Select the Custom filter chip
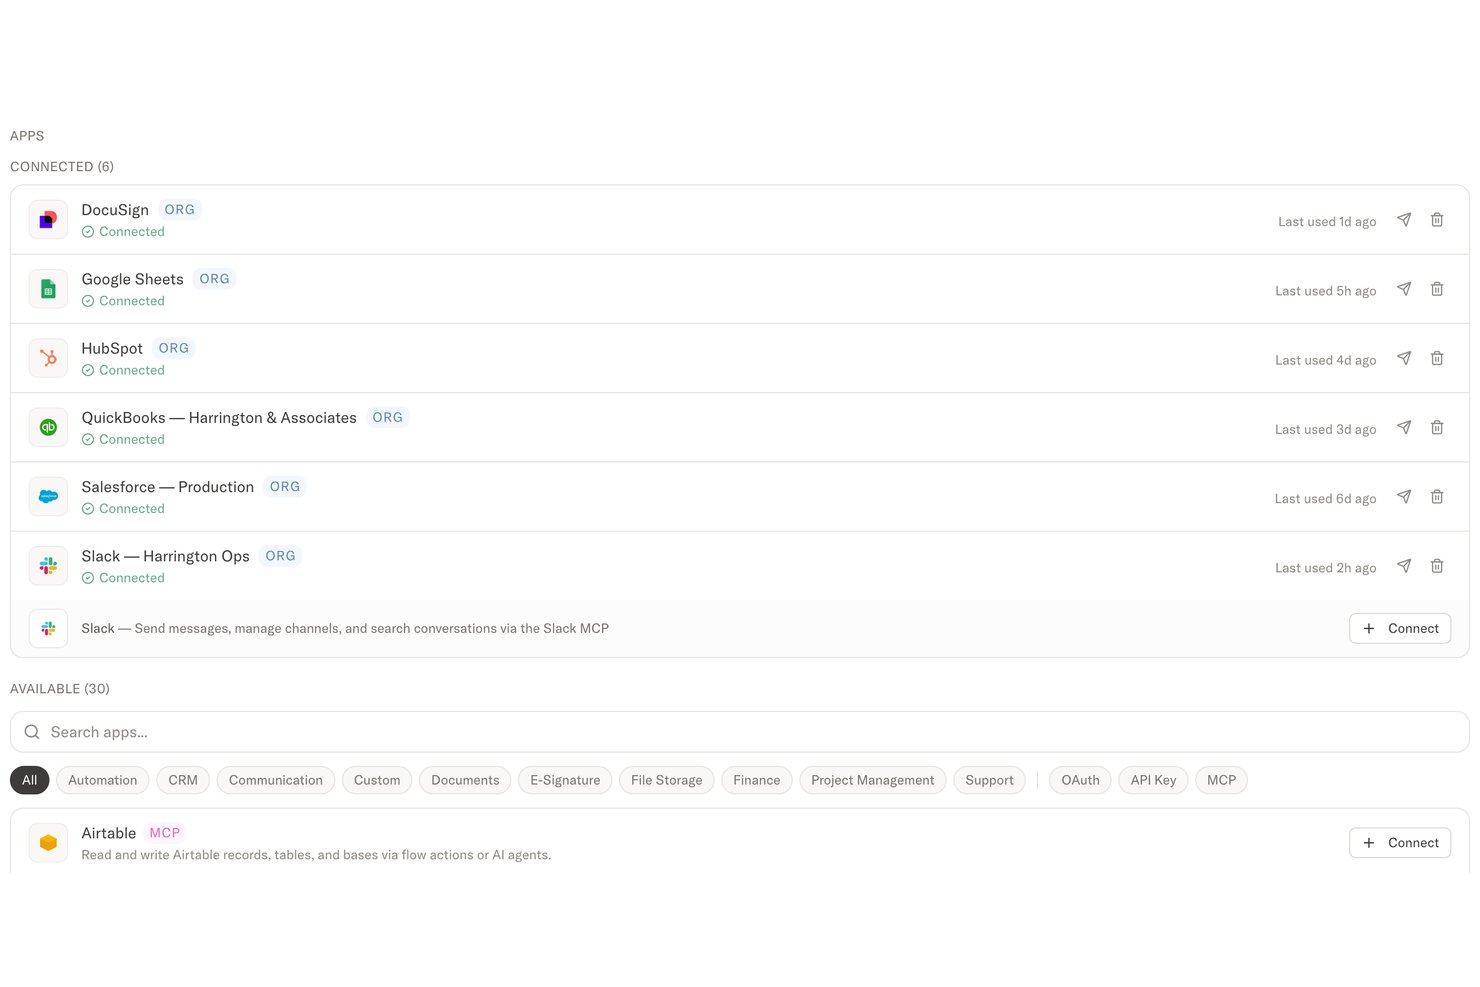 [377, 780]
